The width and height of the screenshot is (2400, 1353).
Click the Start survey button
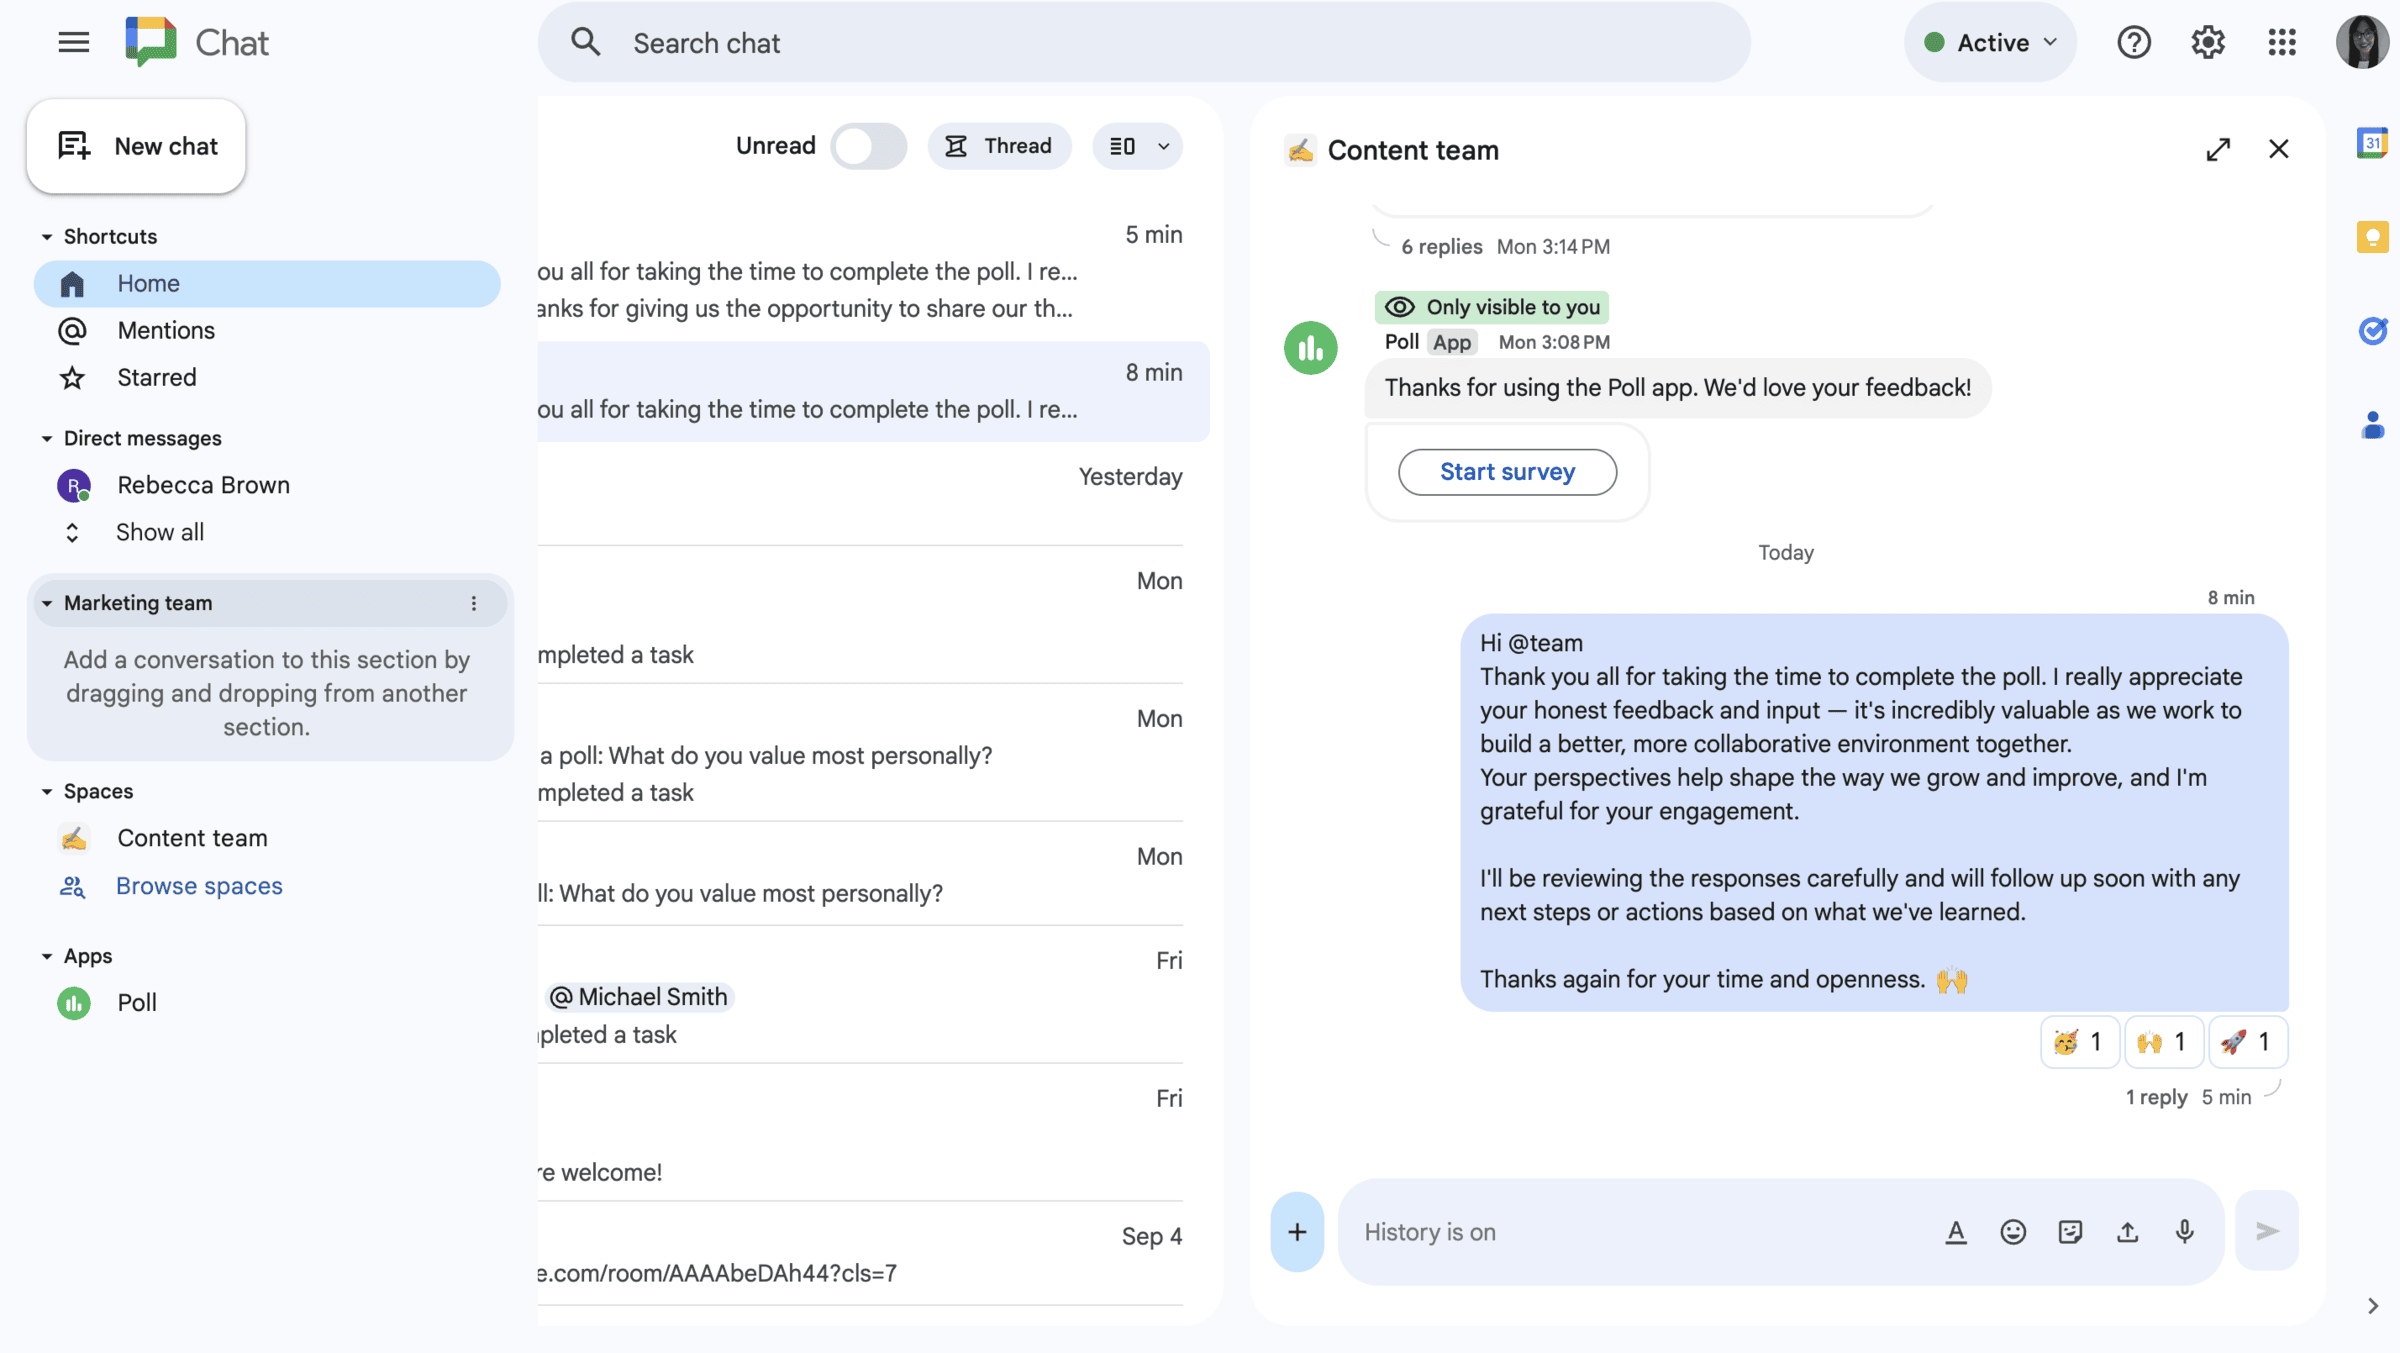[x=1507, y=471]
